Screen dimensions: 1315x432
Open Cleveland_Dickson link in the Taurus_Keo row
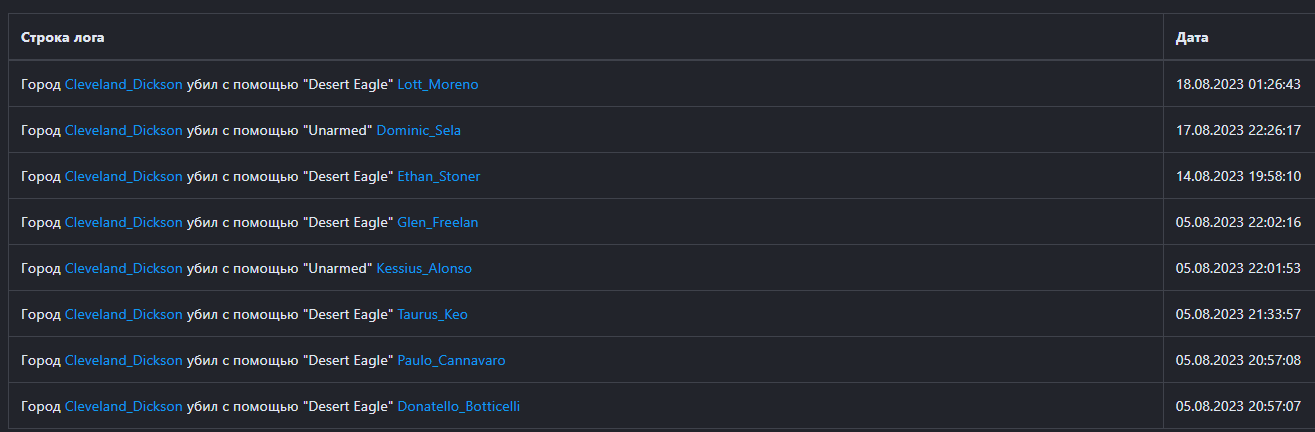tap(123, 315)
